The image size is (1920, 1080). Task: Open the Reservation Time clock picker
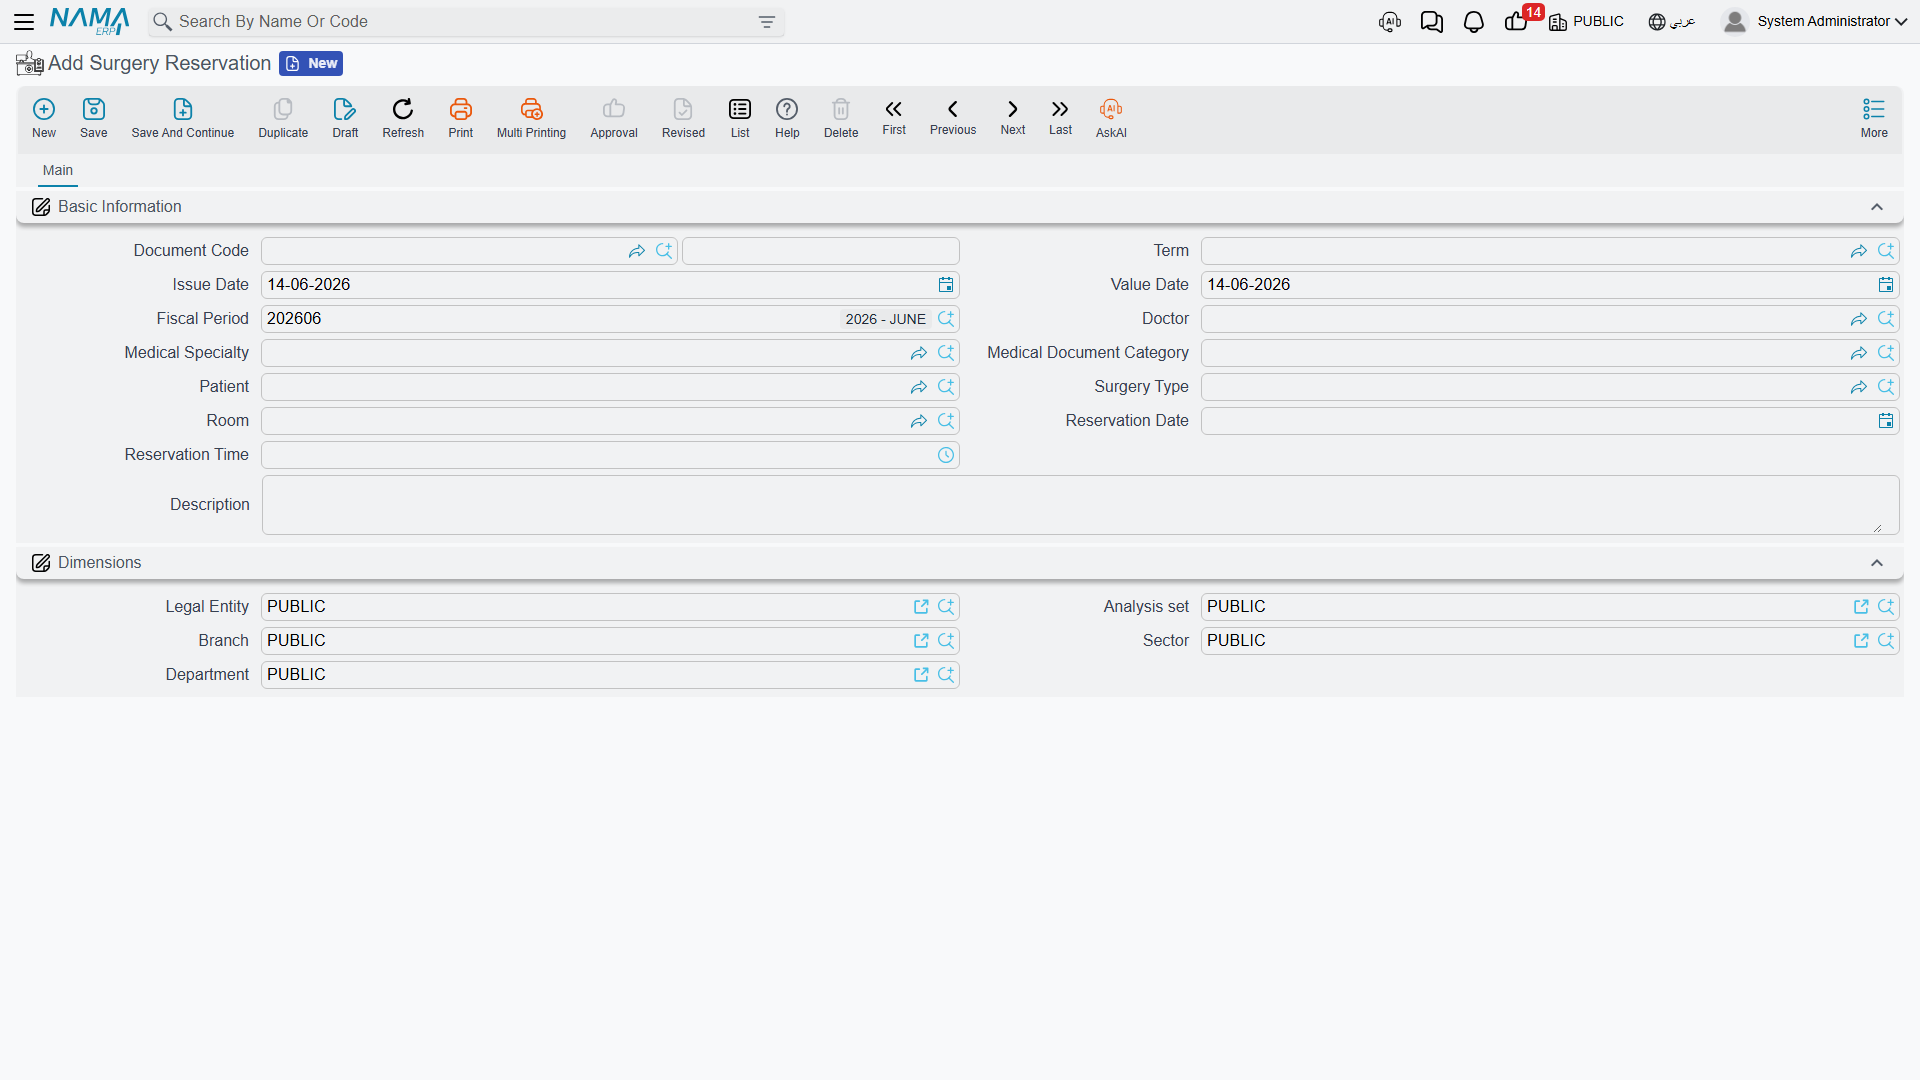(946, 455)
